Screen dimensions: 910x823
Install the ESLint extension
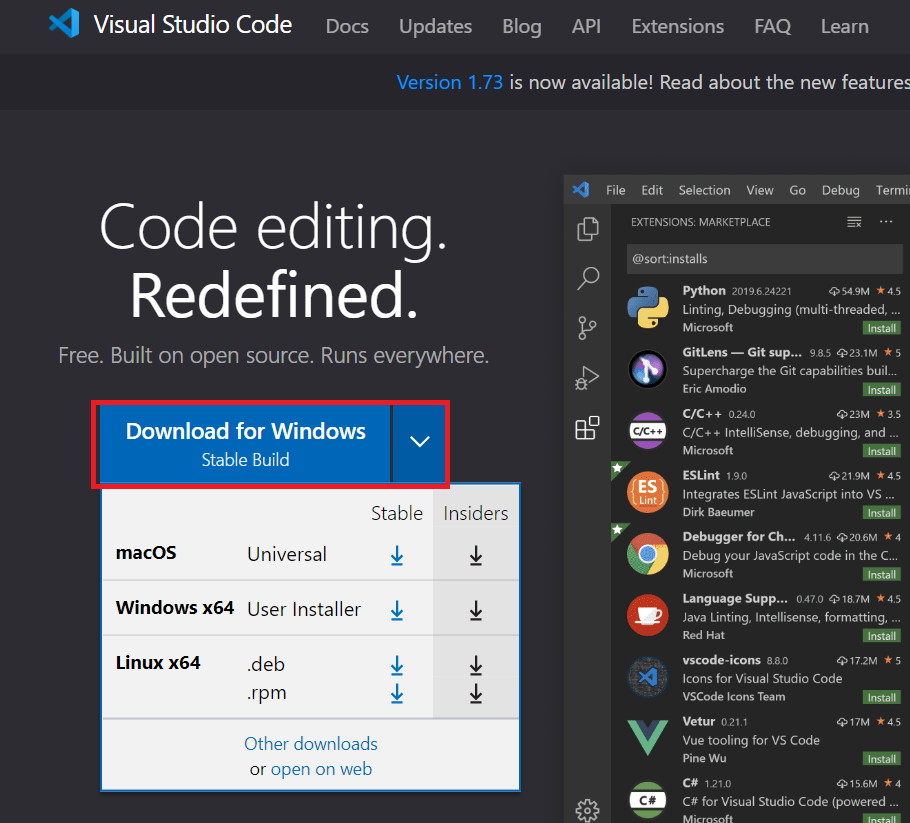(x=882, y=513)
